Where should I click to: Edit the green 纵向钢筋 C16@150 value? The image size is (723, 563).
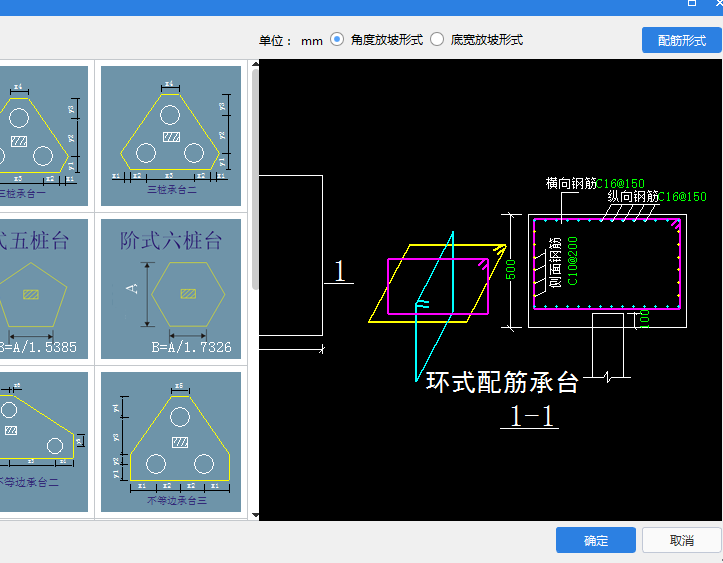(683, 197)
